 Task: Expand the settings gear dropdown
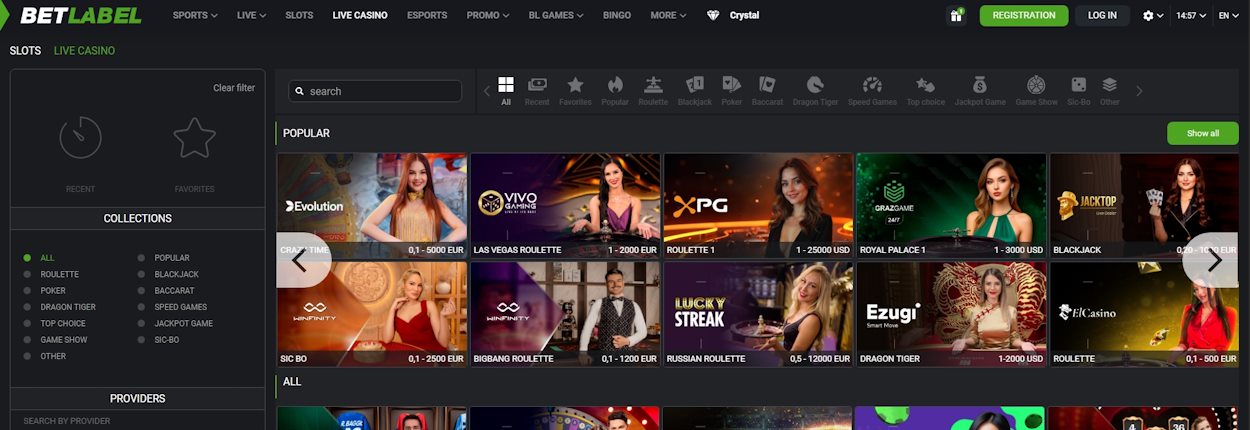1153,16
